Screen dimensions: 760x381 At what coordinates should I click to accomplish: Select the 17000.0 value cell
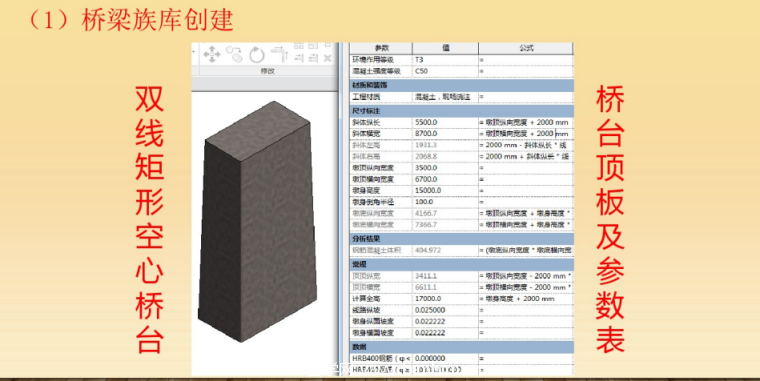point(445,299)
